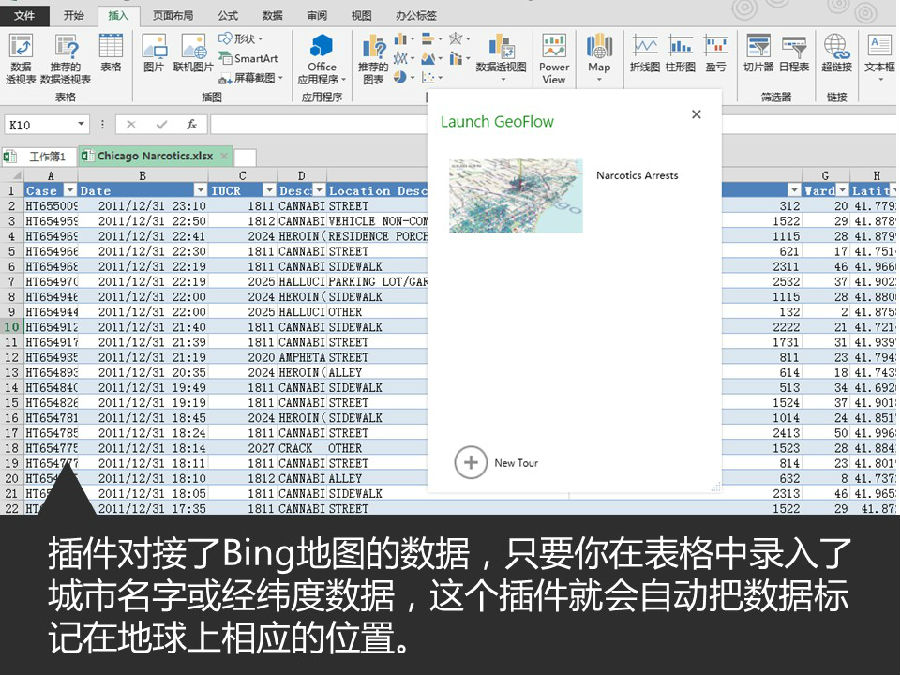
Task: Click the Insert Function fx button
Action: click(x=192, y=124)
